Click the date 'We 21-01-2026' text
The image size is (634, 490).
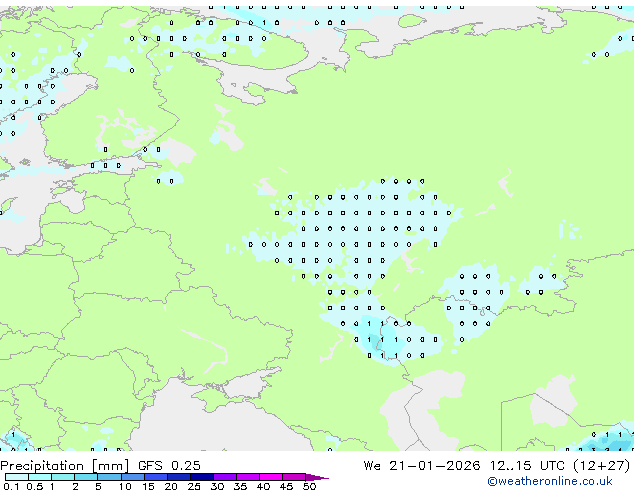pyautogui.click(x=422, y=466)
